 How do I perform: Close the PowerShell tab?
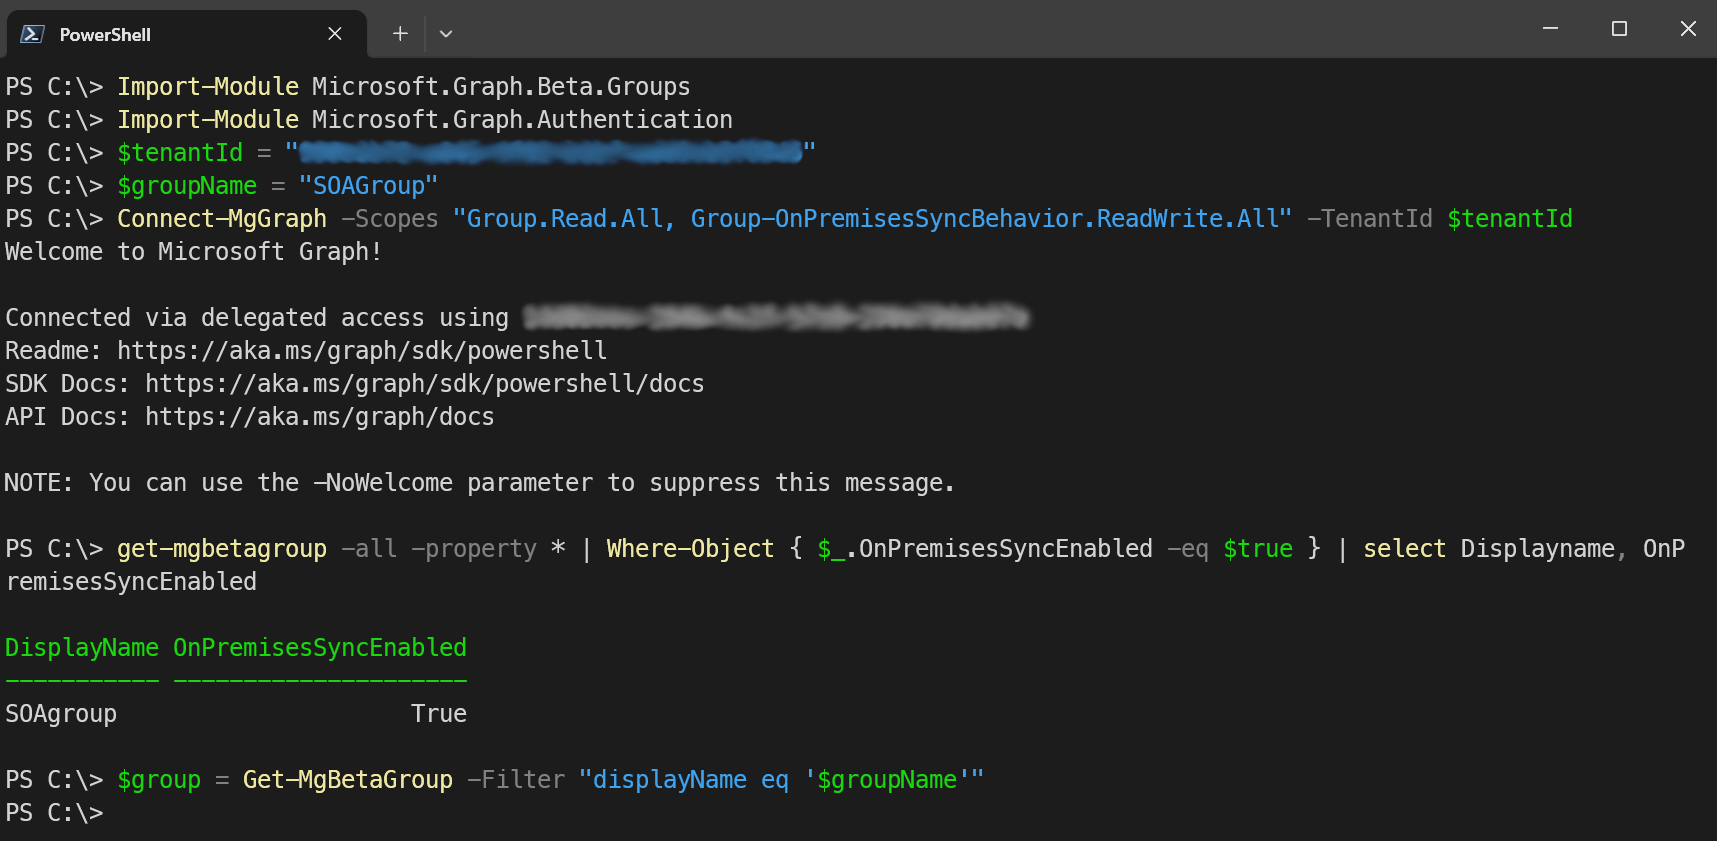coord(335,34)
